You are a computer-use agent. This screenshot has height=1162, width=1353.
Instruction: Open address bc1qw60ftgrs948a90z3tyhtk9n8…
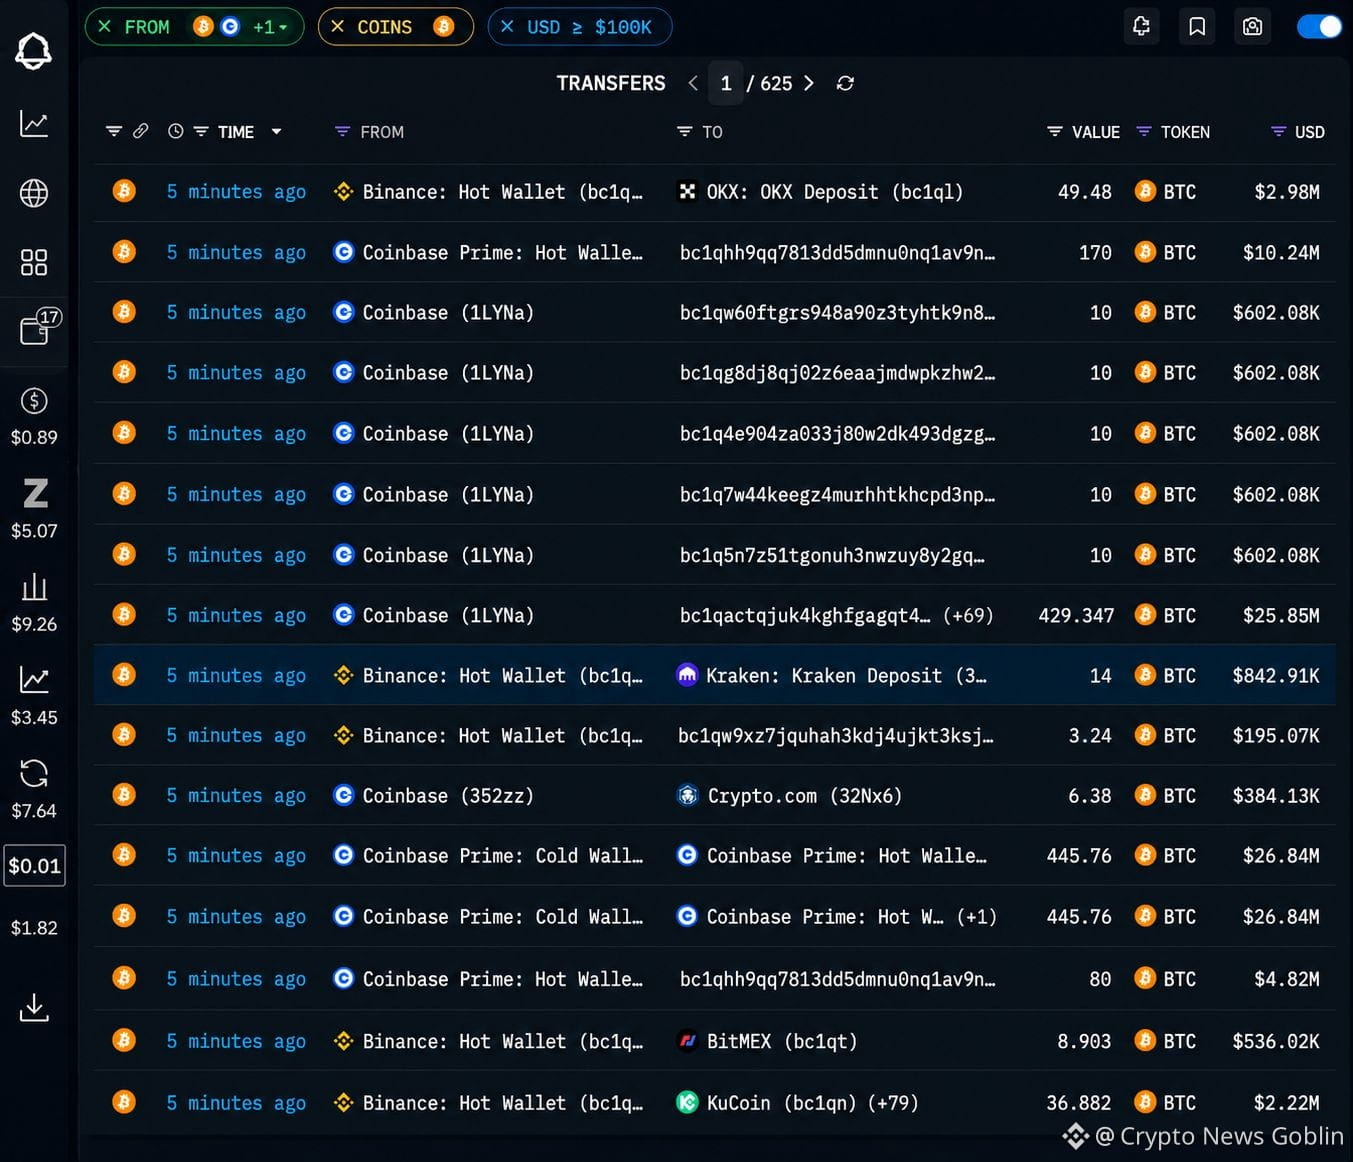tap(837, 312)
